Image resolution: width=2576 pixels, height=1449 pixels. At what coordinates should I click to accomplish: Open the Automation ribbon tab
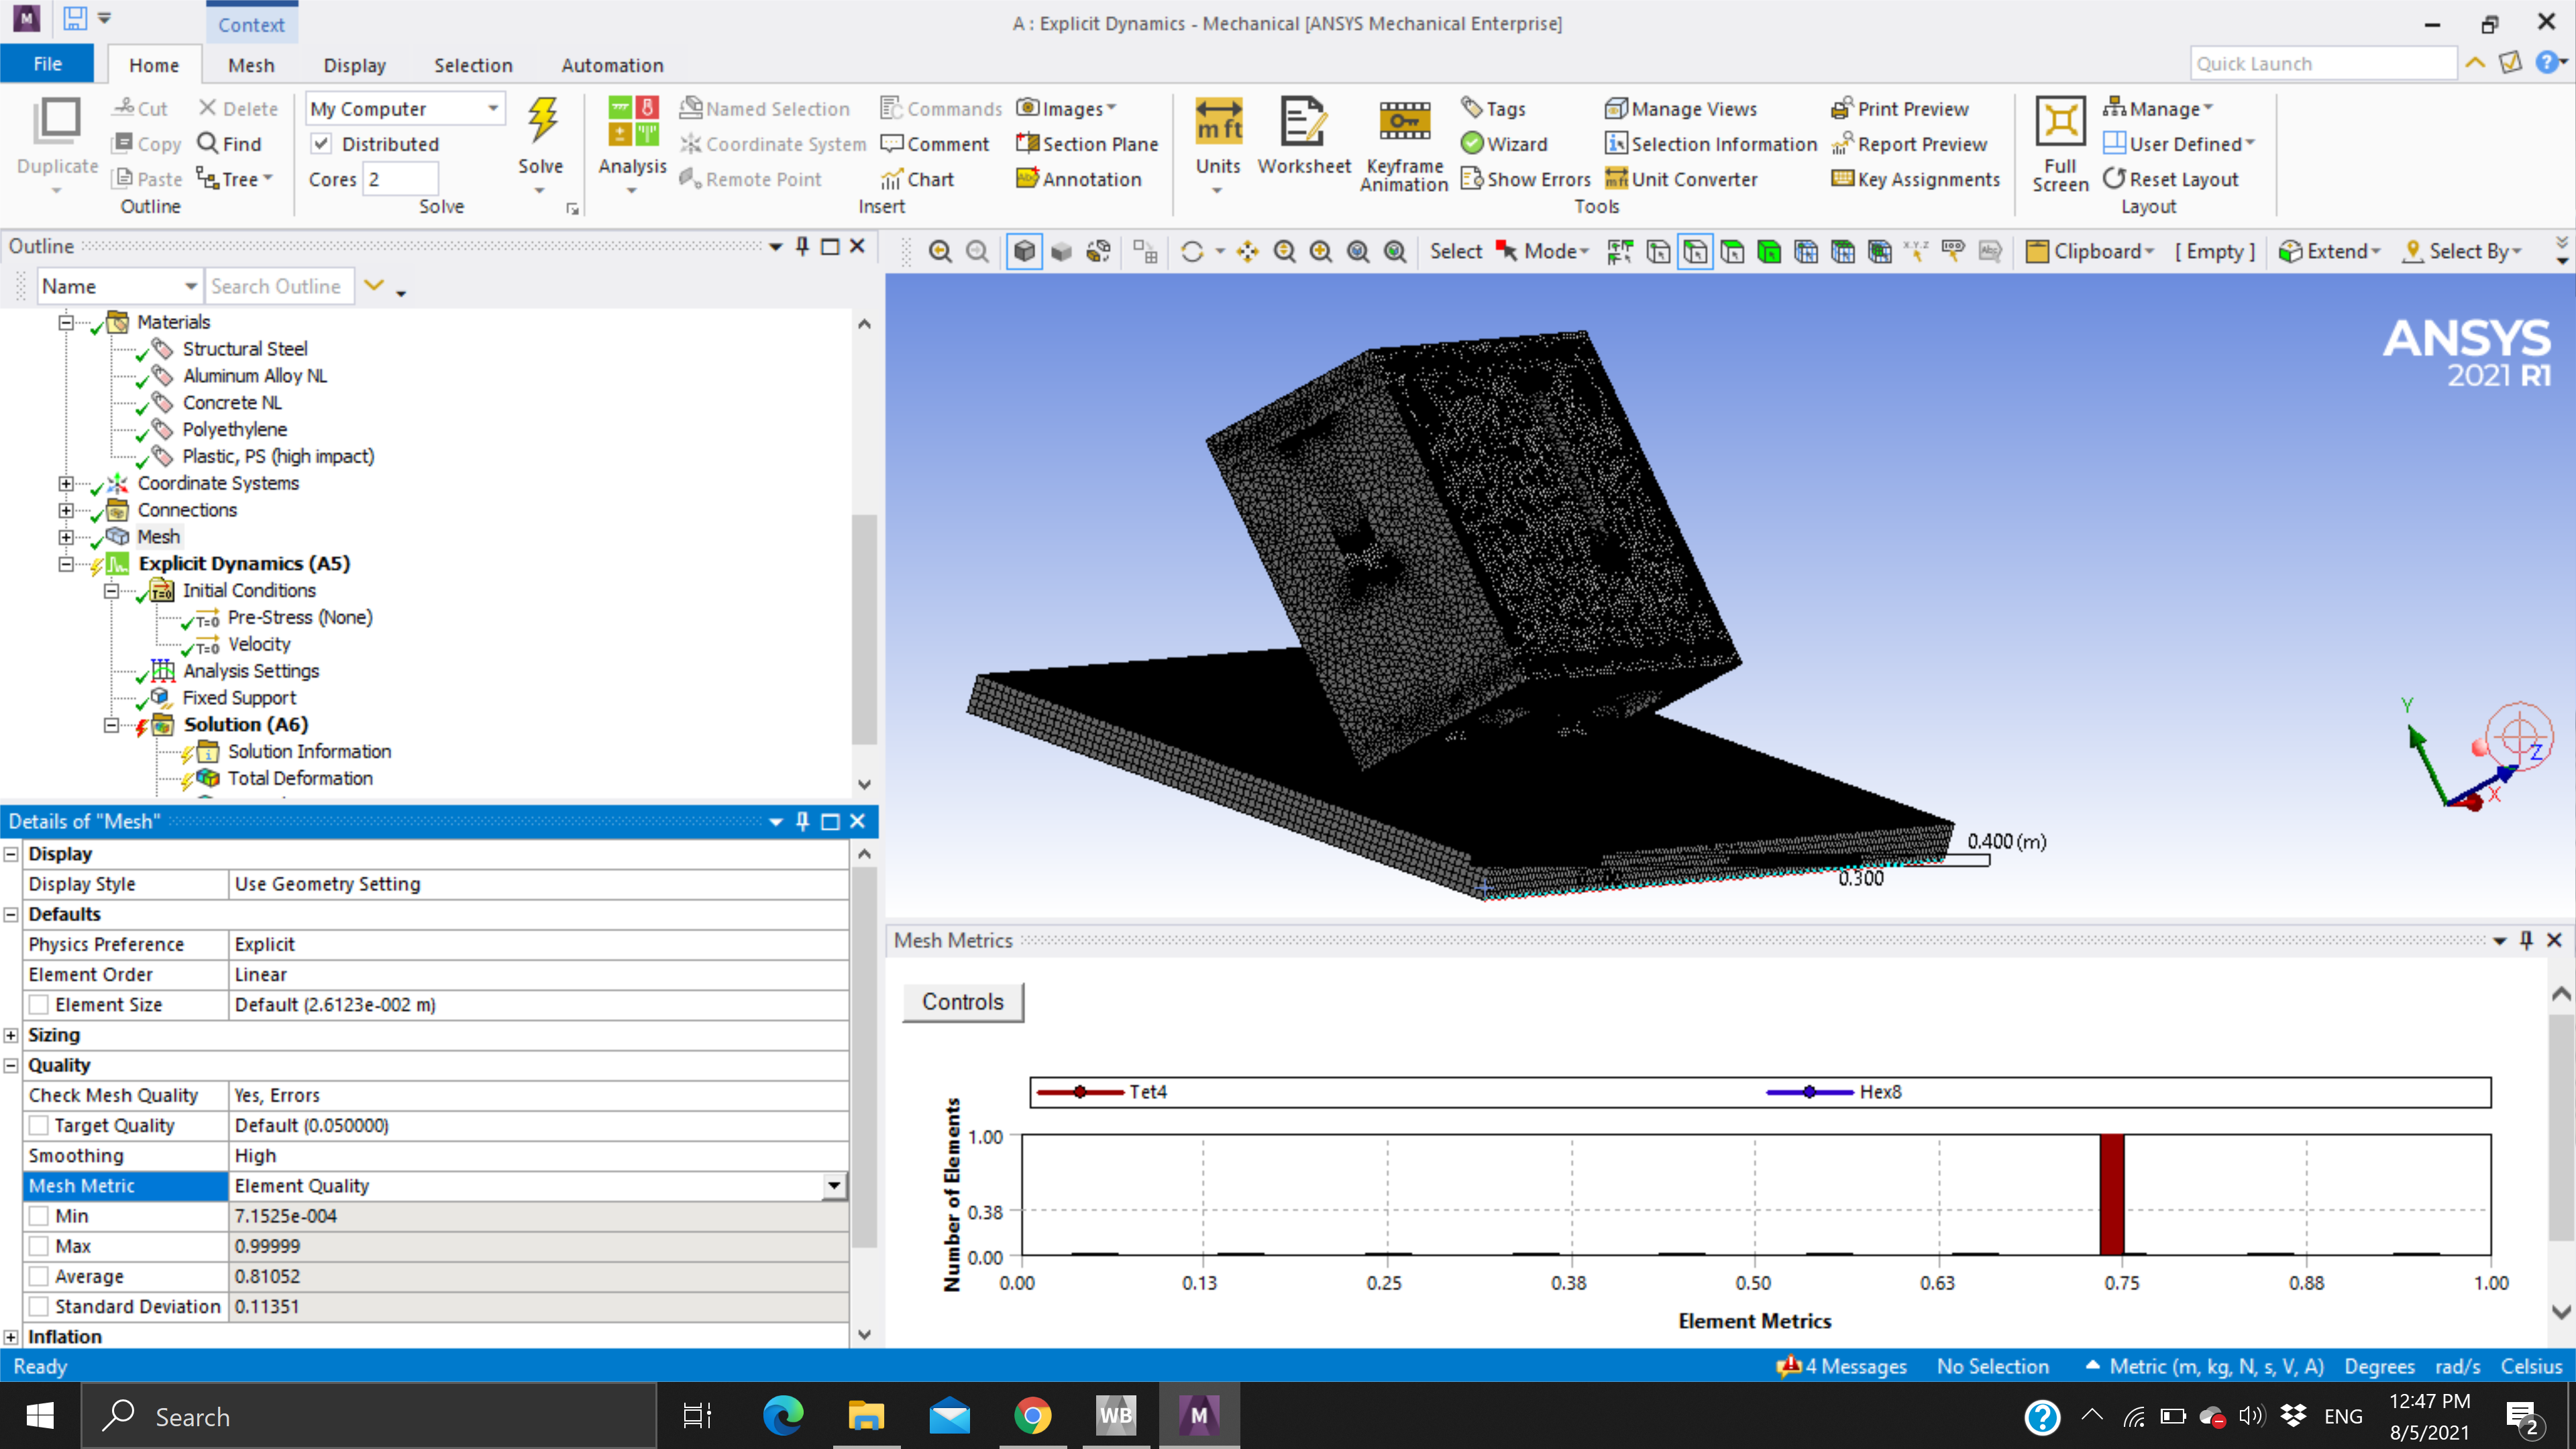point(612,65)
